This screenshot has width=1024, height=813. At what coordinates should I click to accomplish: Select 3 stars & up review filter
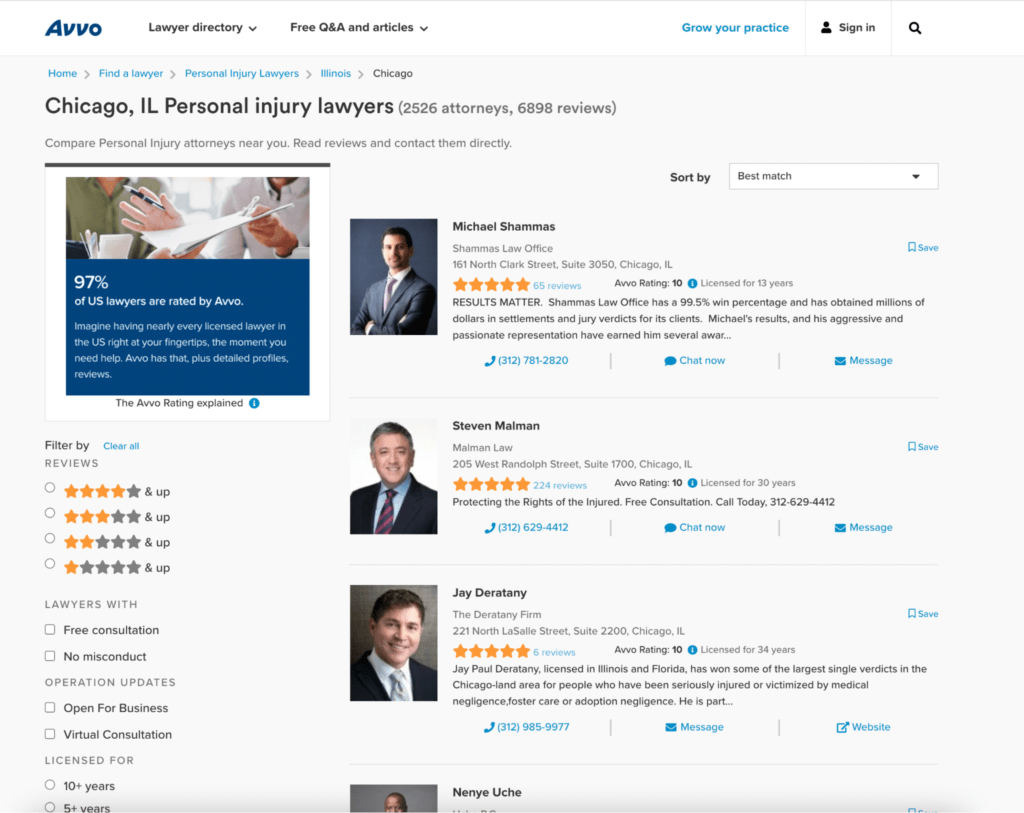(x=50, y=513)
